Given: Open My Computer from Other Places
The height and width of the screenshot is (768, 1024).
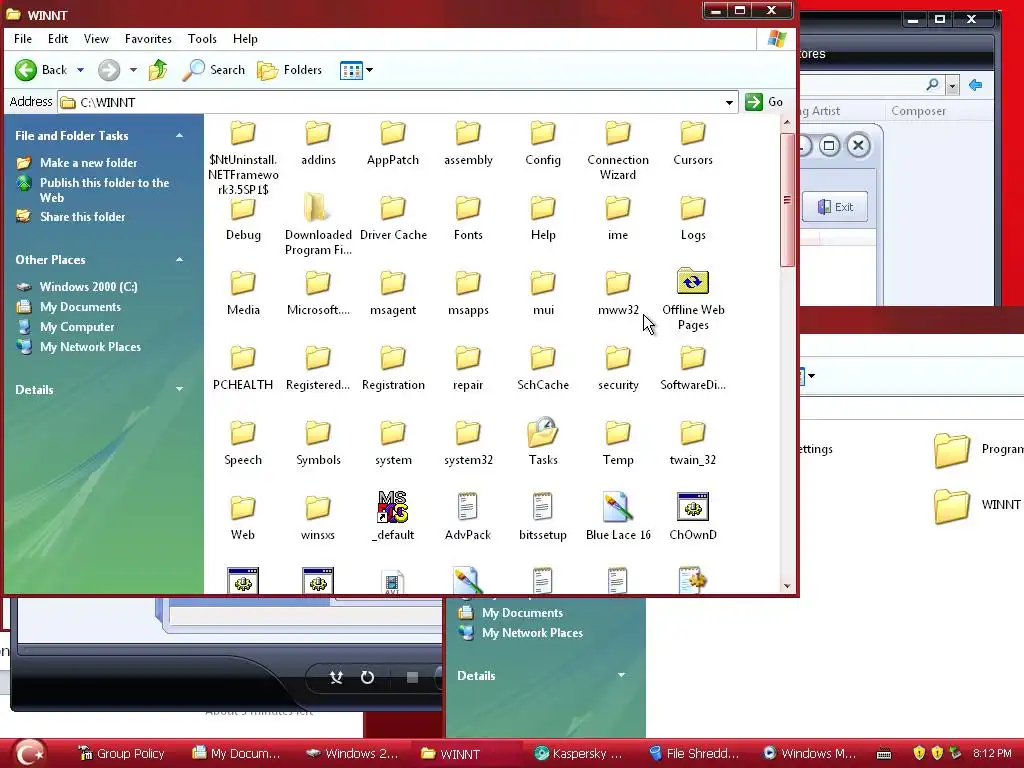Looking at the screenshot, I should [x=77, y=327].
